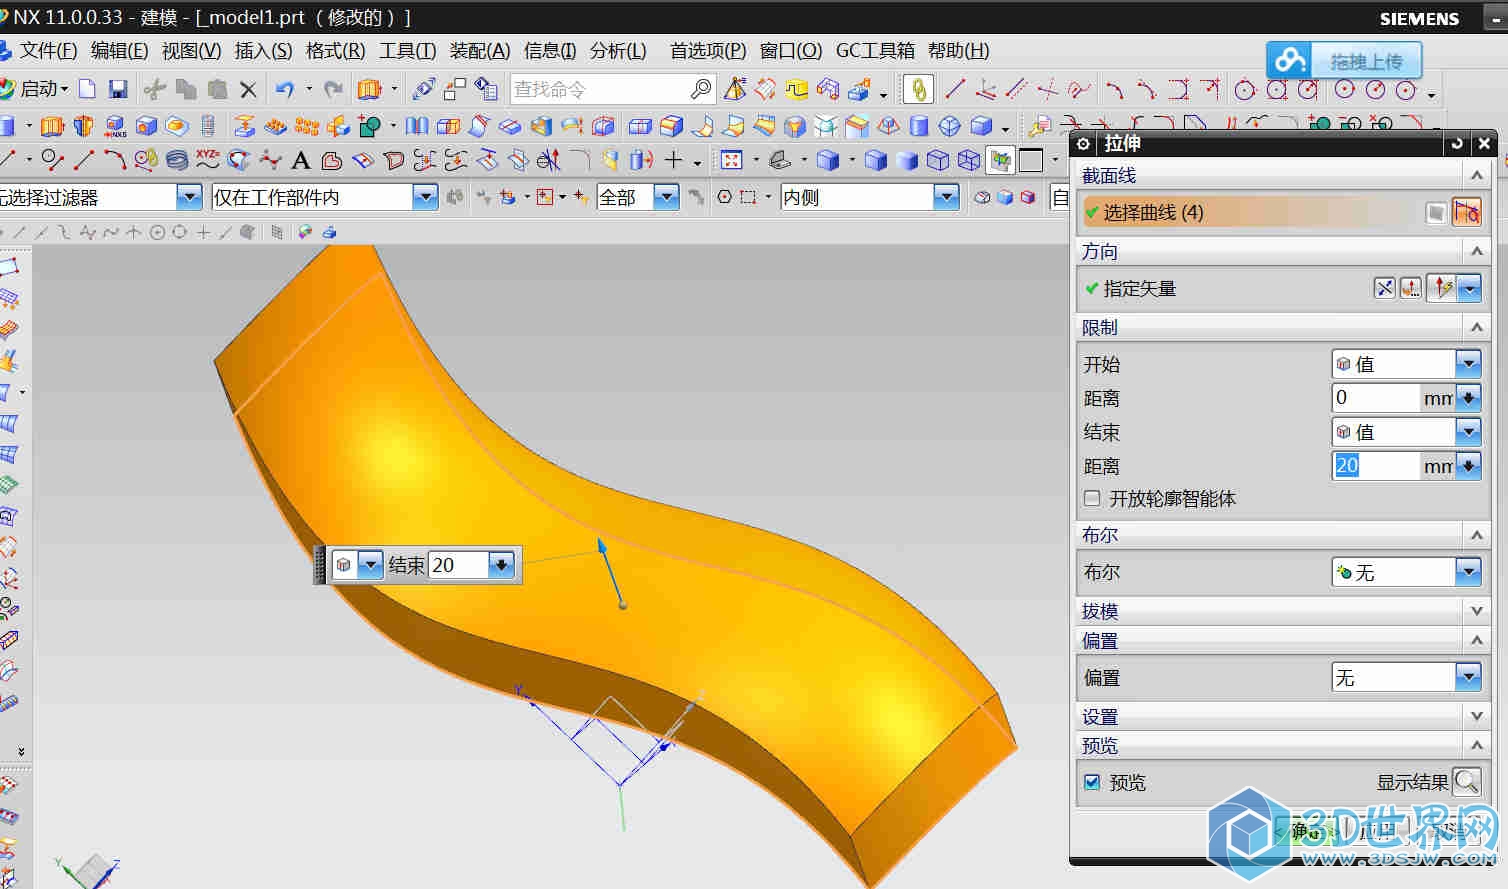This screenshot has width=1508, height=889.
Task: Click the curve selection icon in 选择曲线 row
Action: pos(1467,212)
